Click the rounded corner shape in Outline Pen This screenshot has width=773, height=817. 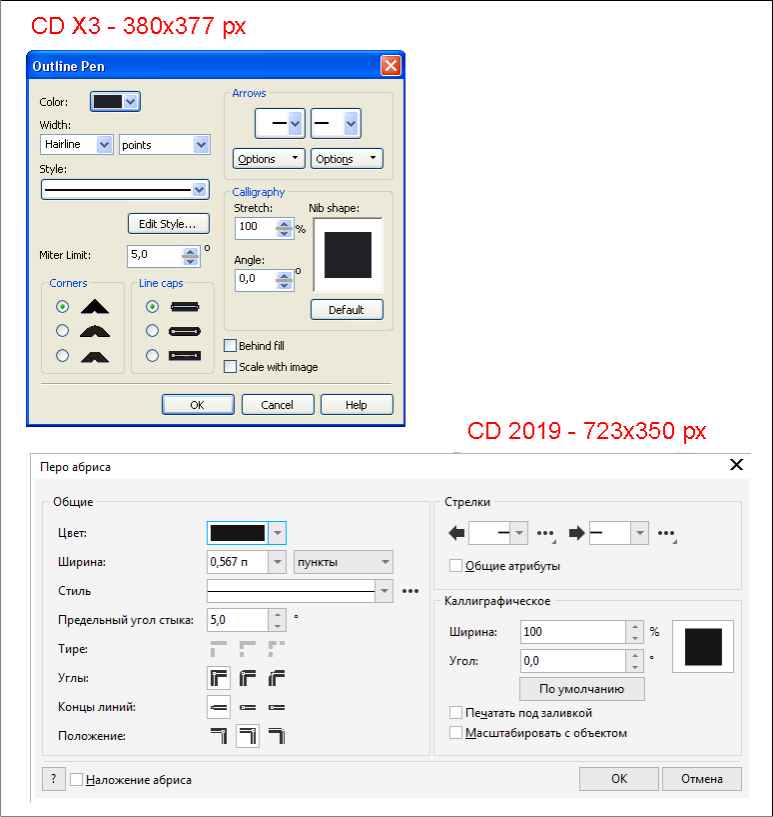[95, 331]
